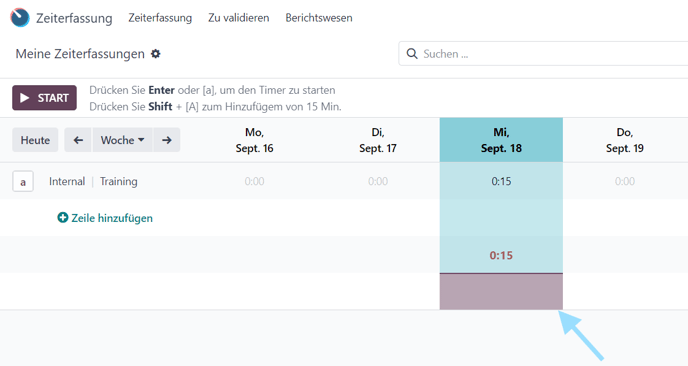Click the 0:00 cell under Mo, Sept. 16
This screenshot has height=366, width=688.
[x=254, y=181]
